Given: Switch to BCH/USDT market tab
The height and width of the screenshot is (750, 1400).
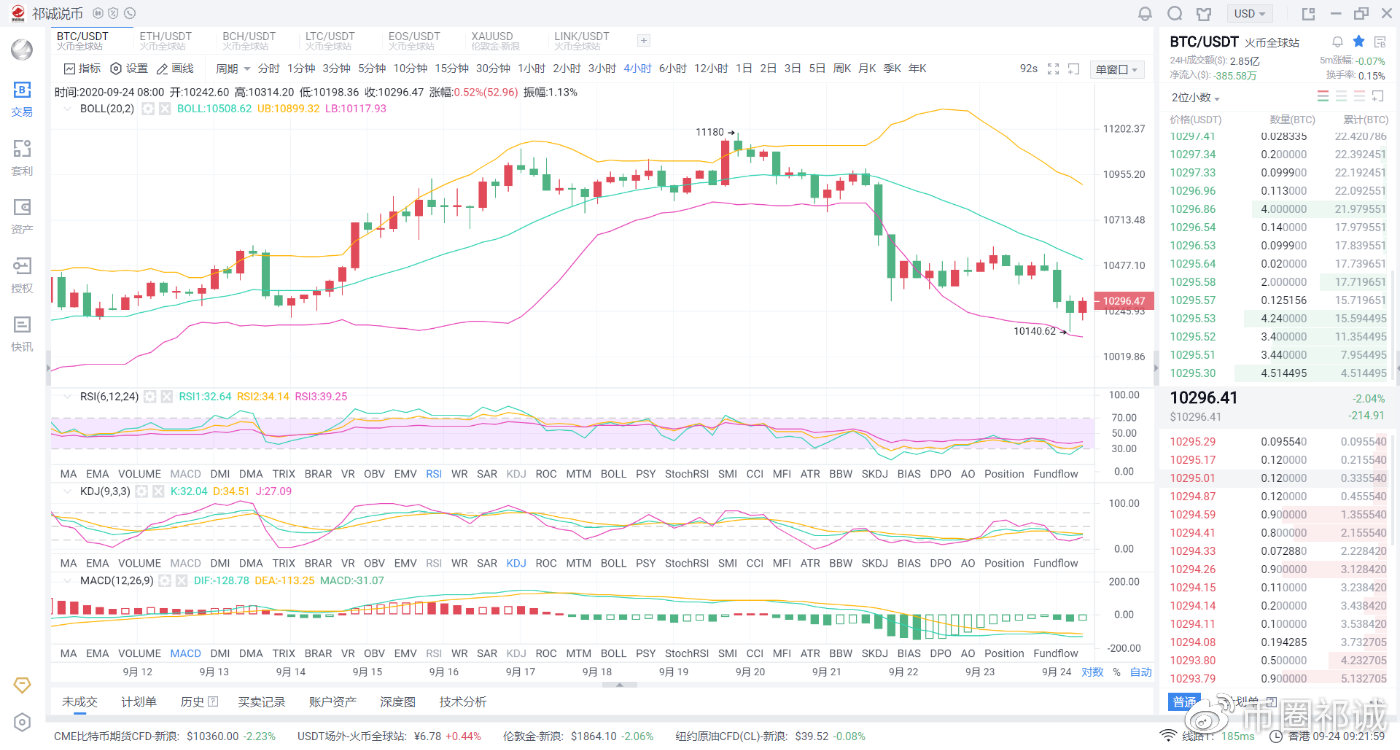Looking at the screenshot, I should coord(248,40).
